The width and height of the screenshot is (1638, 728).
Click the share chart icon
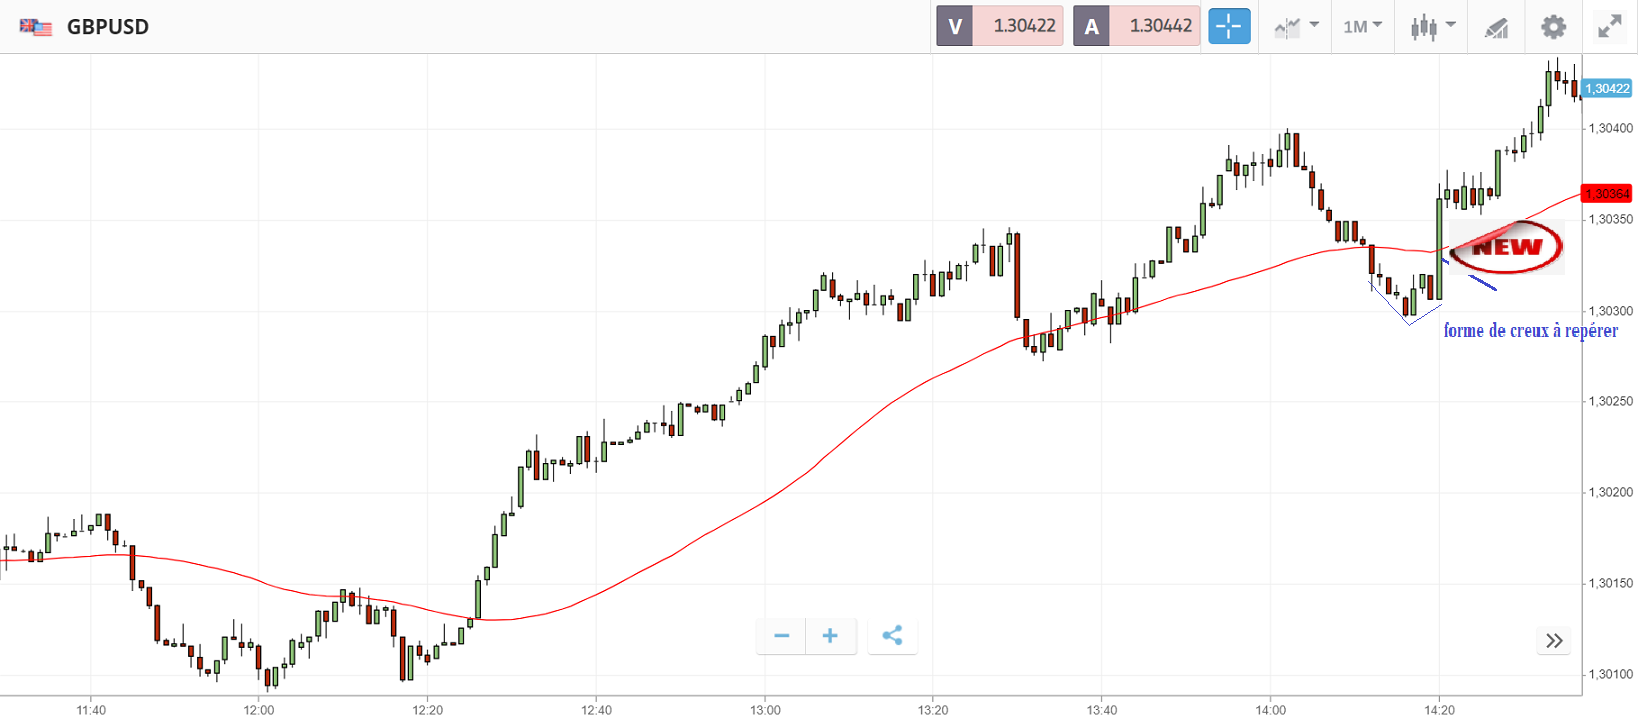coord(893,636)
